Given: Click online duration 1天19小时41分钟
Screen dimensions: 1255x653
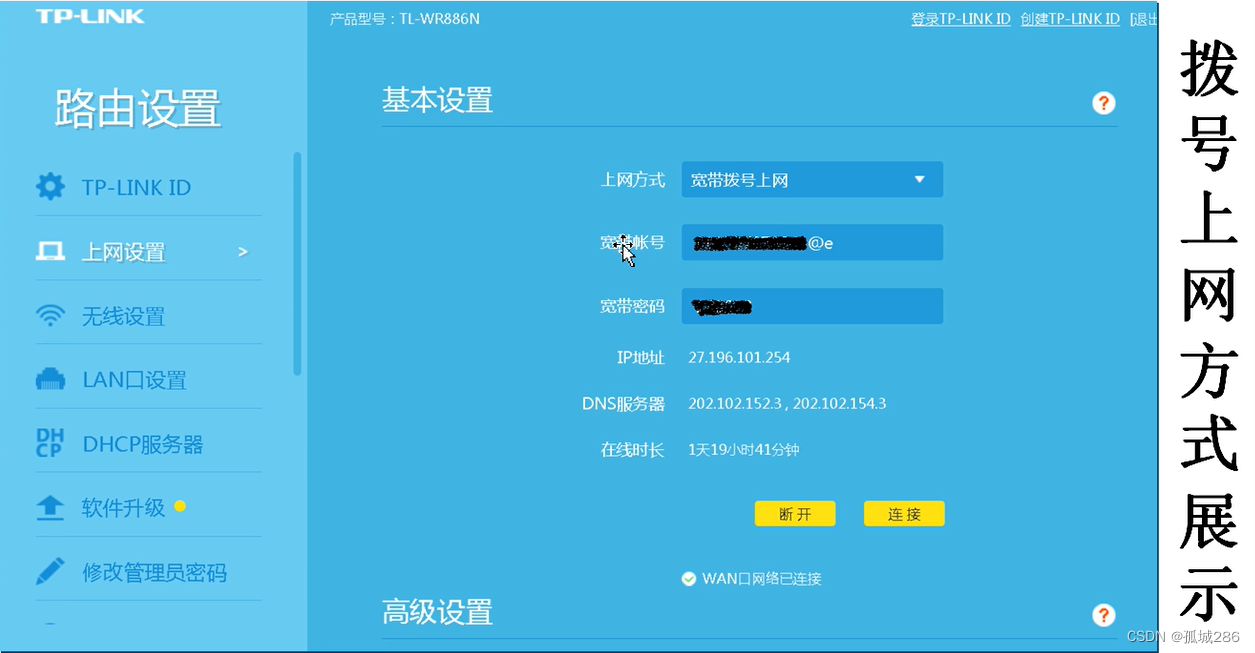Looking at the screenshot, I should pos(744,450).
